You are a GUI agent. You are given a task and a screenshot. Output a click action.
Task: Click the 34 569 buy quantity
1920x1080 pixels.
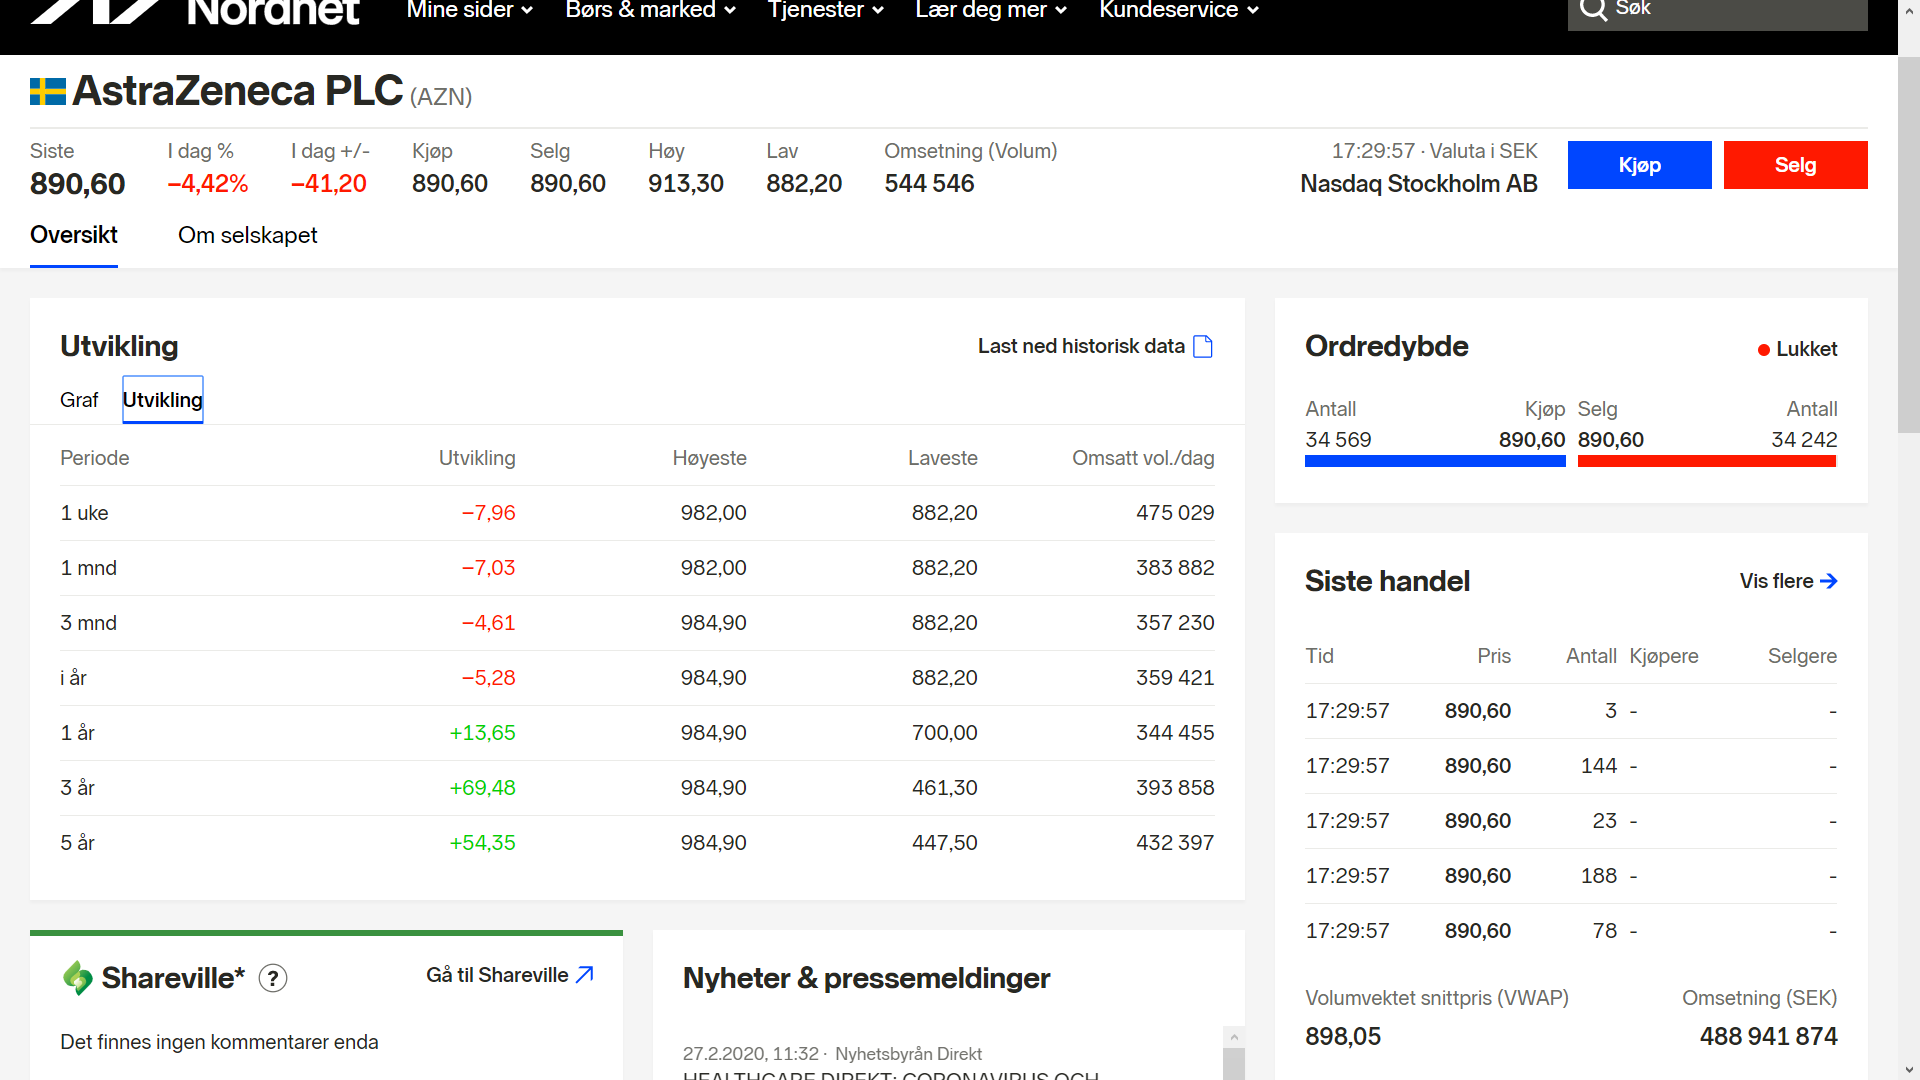point(1338,440)
